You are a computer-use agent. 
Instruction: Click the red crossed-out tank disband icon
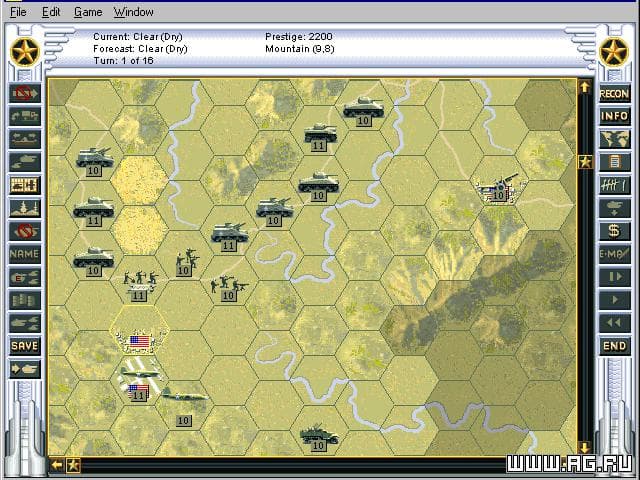(24, 231)
